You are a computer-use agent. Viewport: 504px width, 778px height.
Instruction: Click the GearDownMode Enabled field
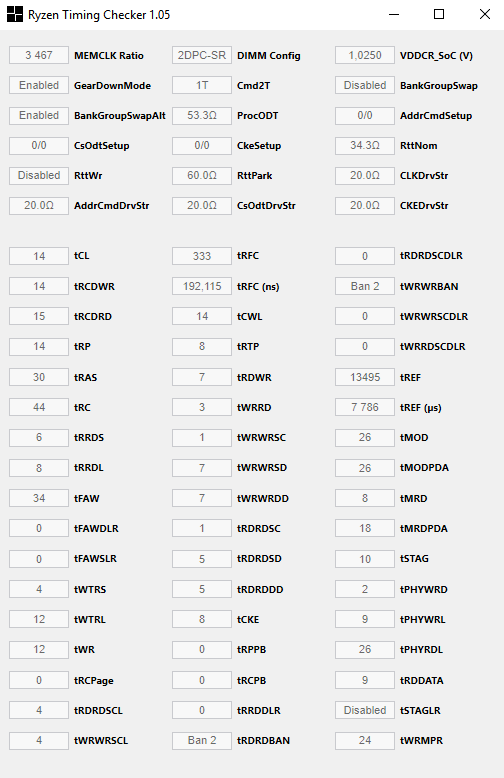(x=39, y=85)
